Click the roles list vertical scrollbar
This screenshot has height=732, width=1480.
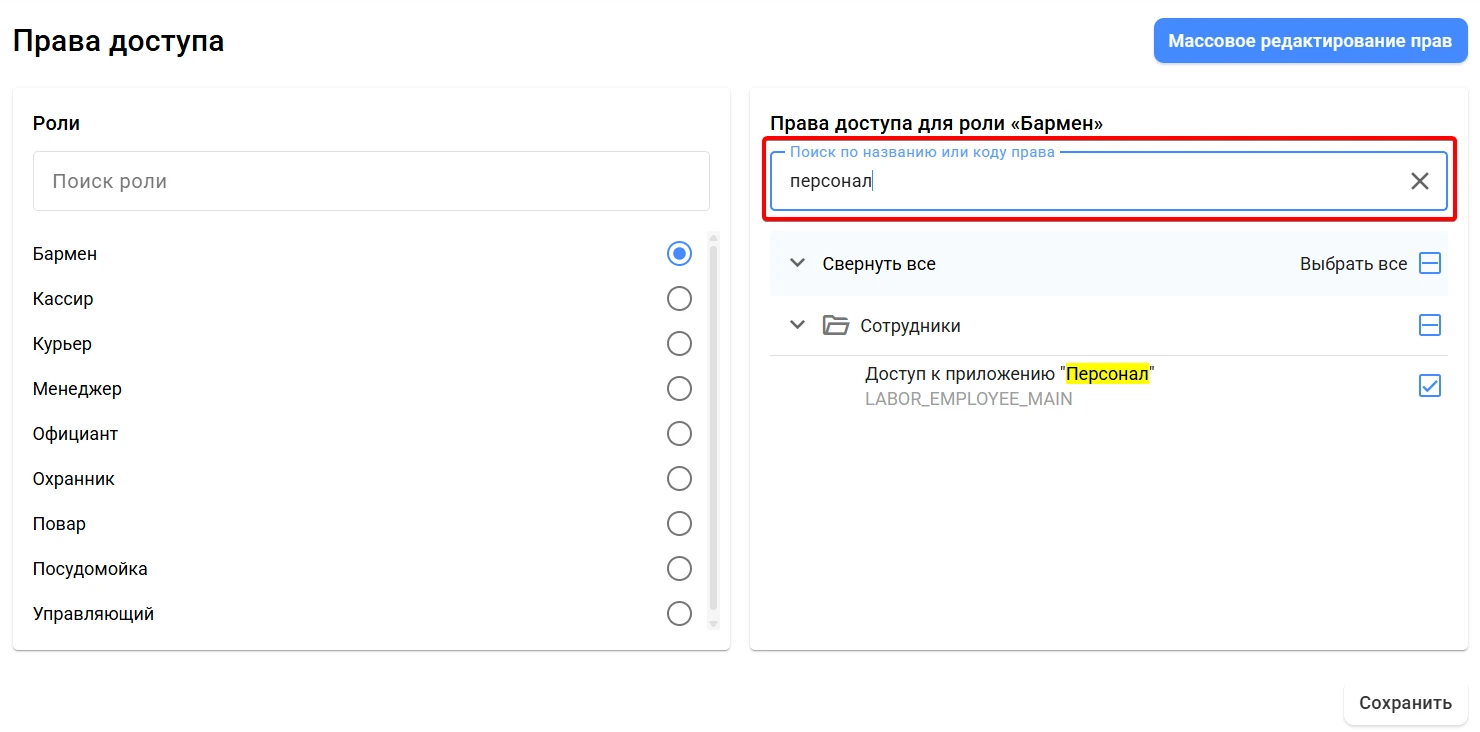tap(713, 430)
